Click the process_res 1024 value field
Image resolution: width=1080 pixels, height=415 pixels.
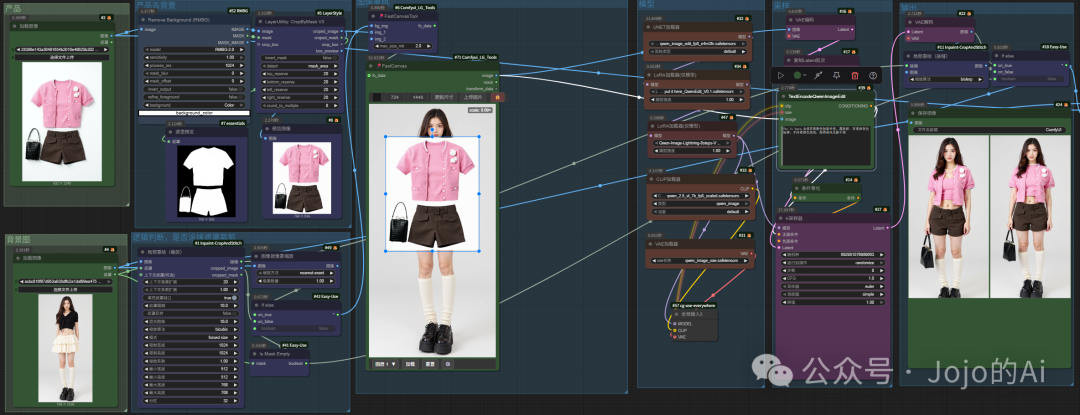pyautogui.click(x=194, y=65)
